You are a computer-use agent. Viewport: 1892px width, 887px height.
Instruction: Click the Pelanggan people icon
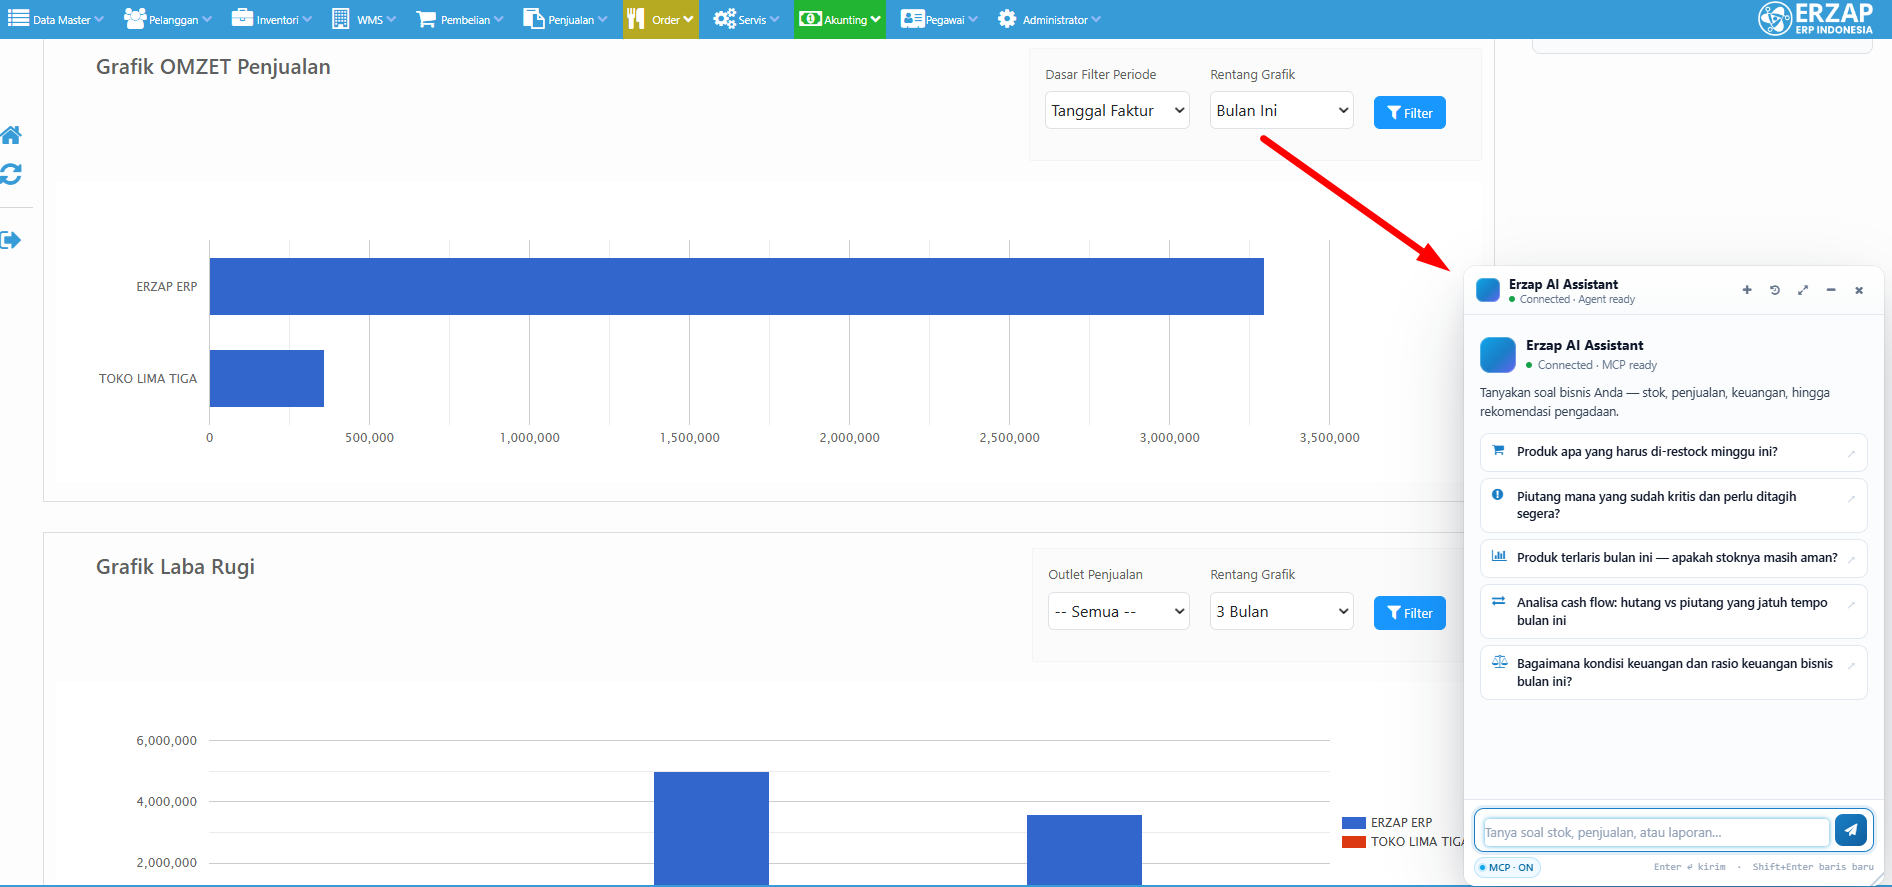(x=135, y=18)
